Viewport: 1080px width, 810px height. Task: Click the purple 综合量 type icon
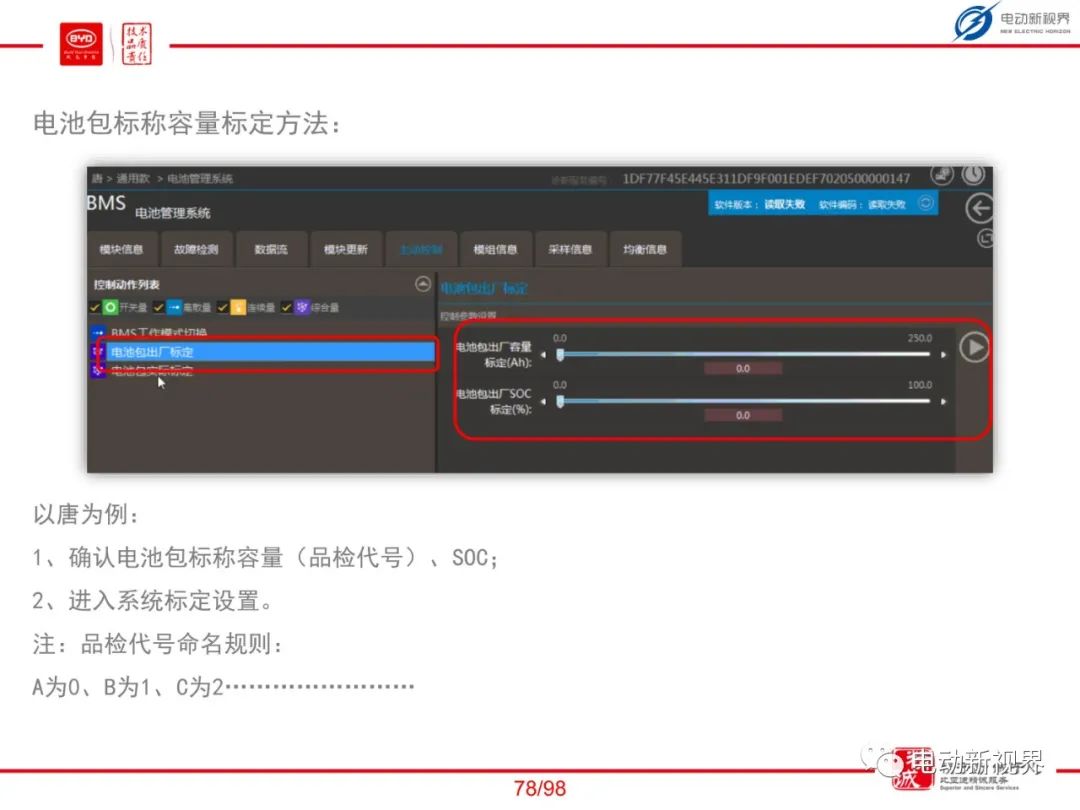coord(302,307)
